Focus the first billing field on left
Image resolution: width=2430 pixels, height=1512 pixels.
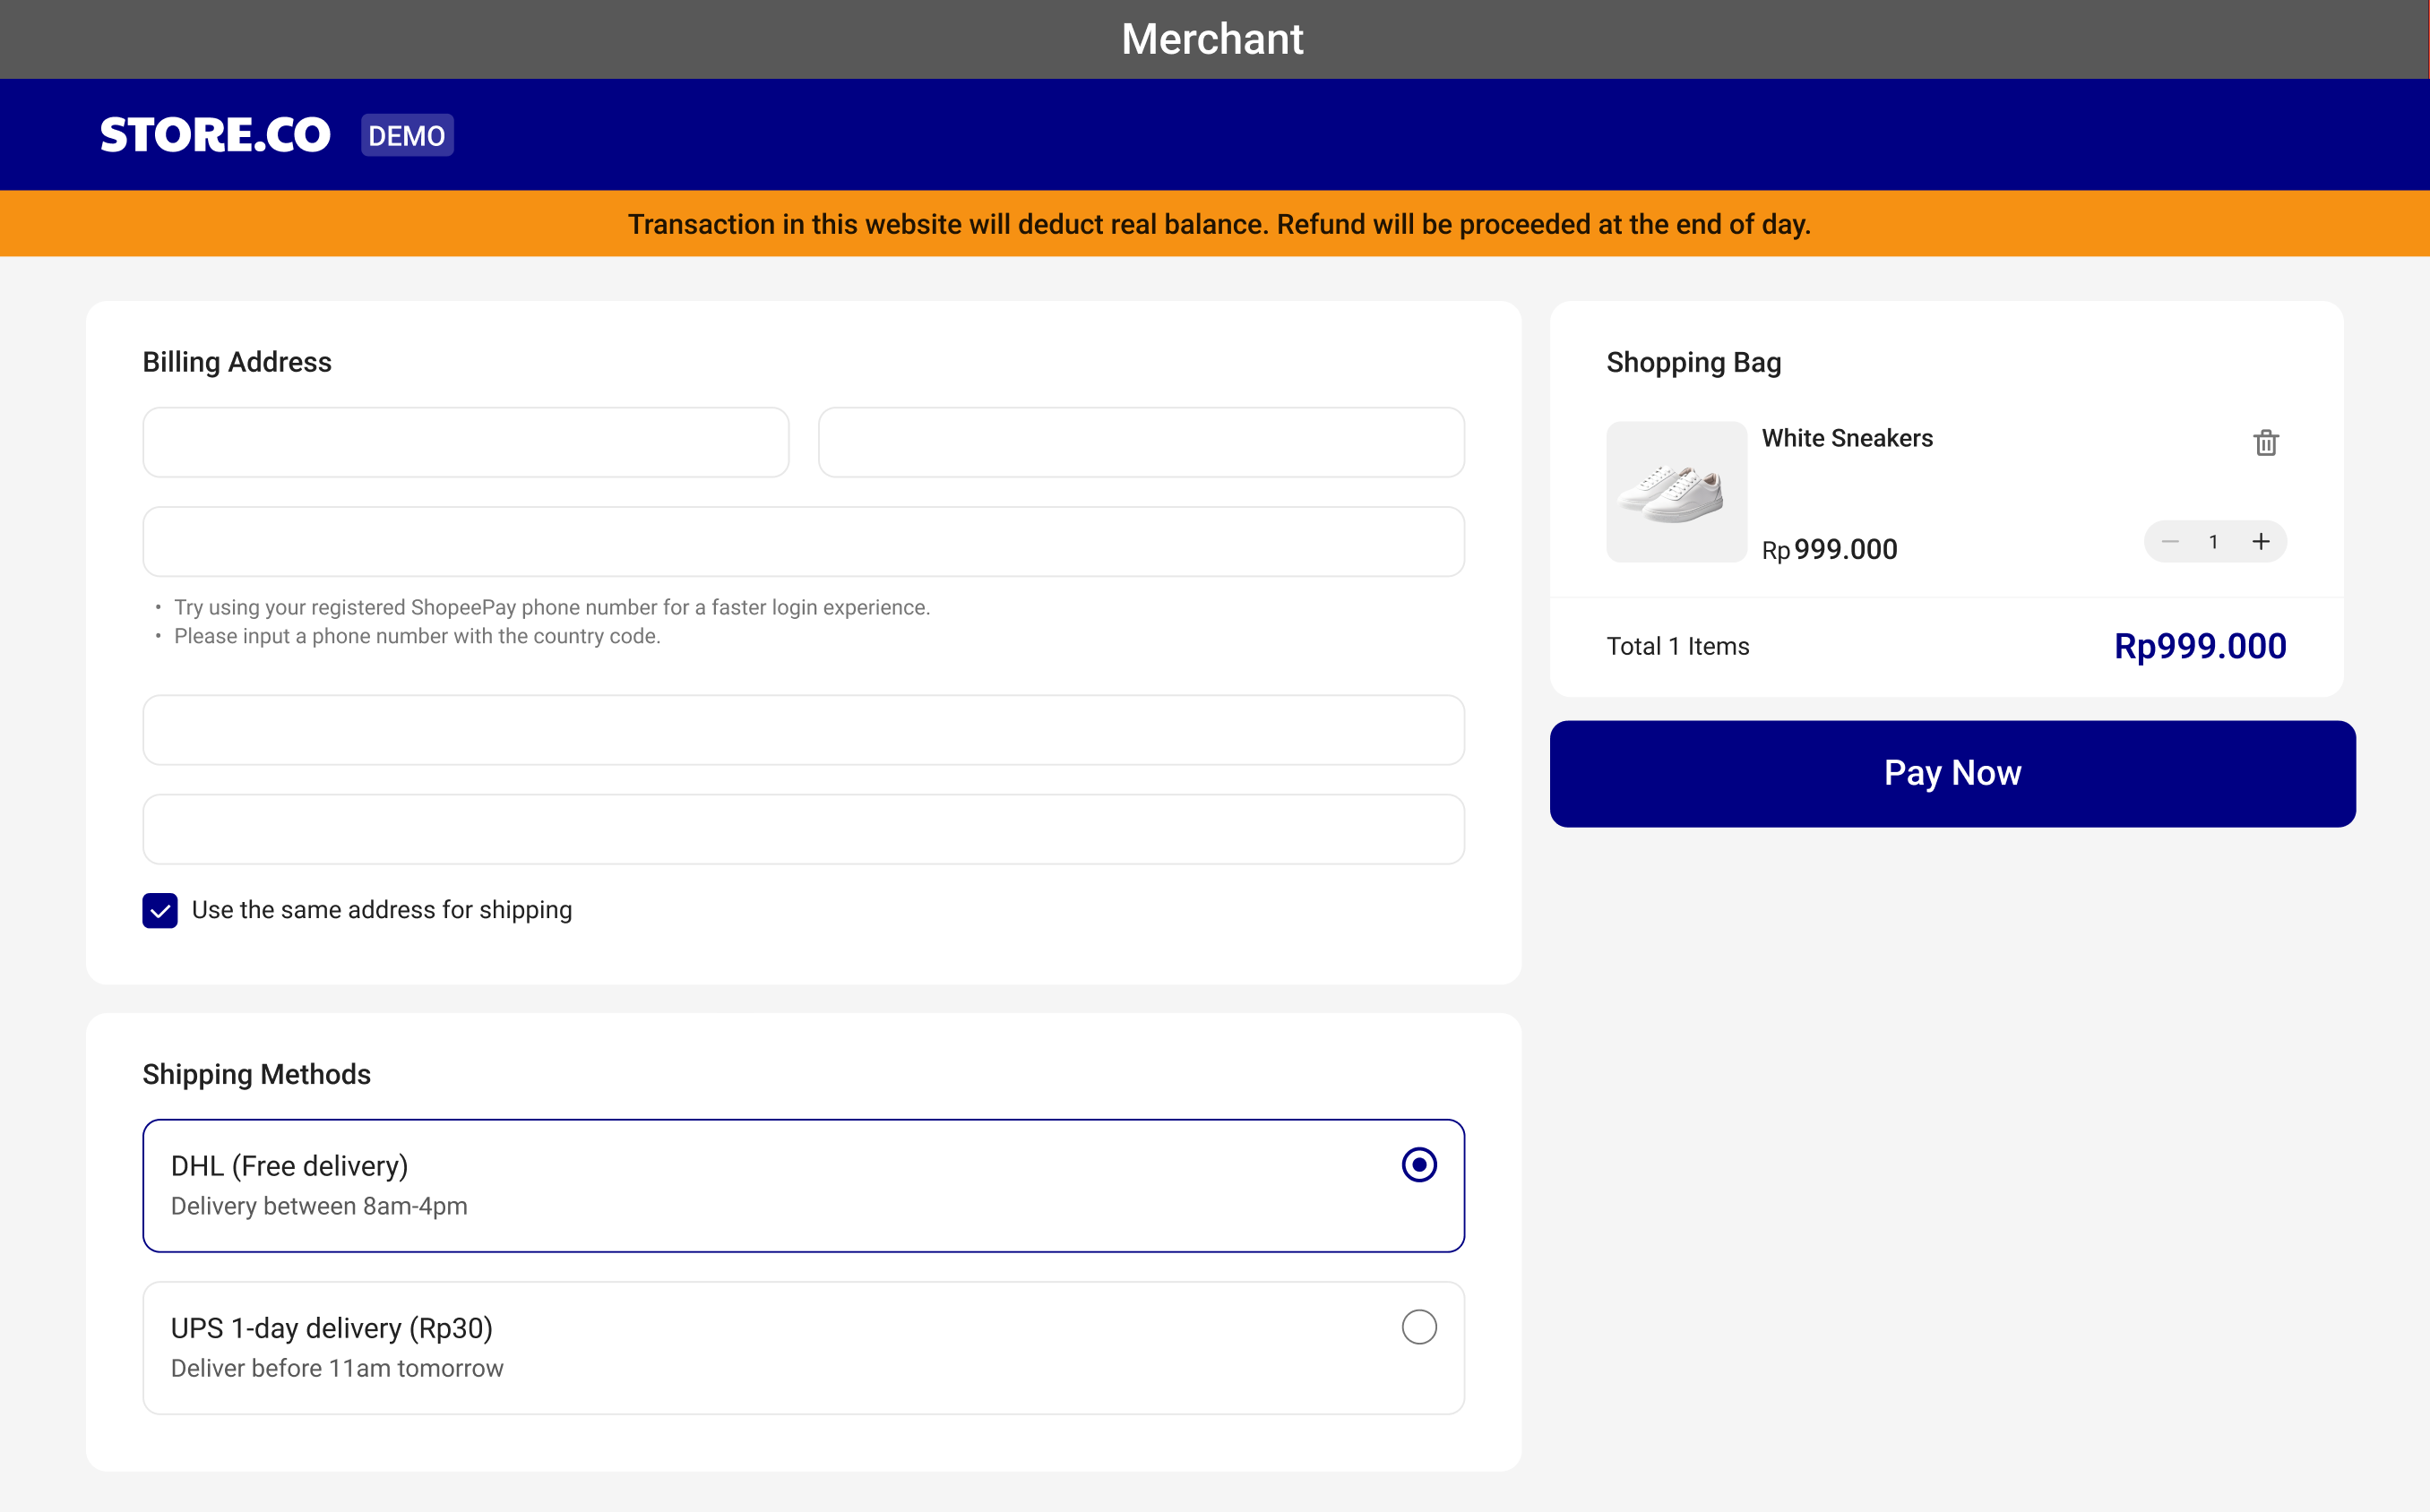tap(466, 442)
